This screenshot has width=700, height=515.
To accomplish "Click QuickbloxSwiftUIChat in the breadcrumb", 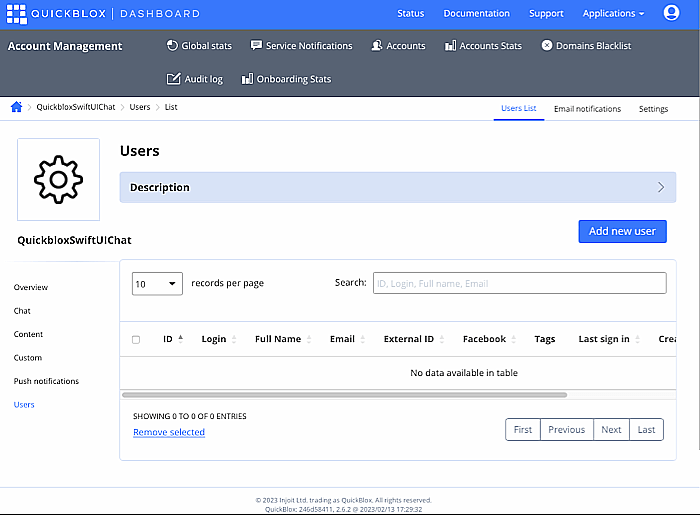I will tap(75, 107).
